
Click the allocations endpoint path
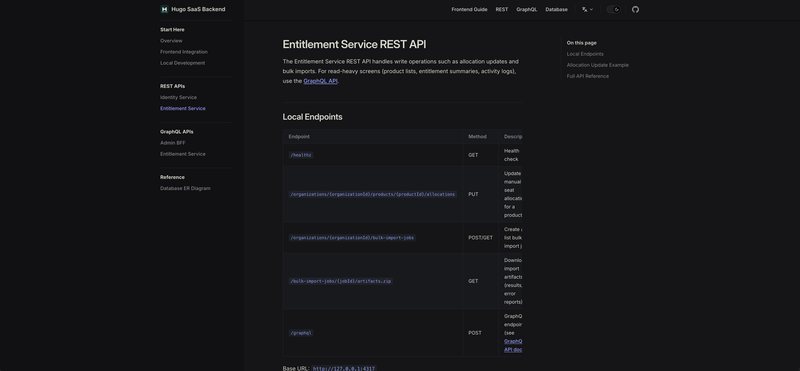pyautogui.click(x=372, y=194)
